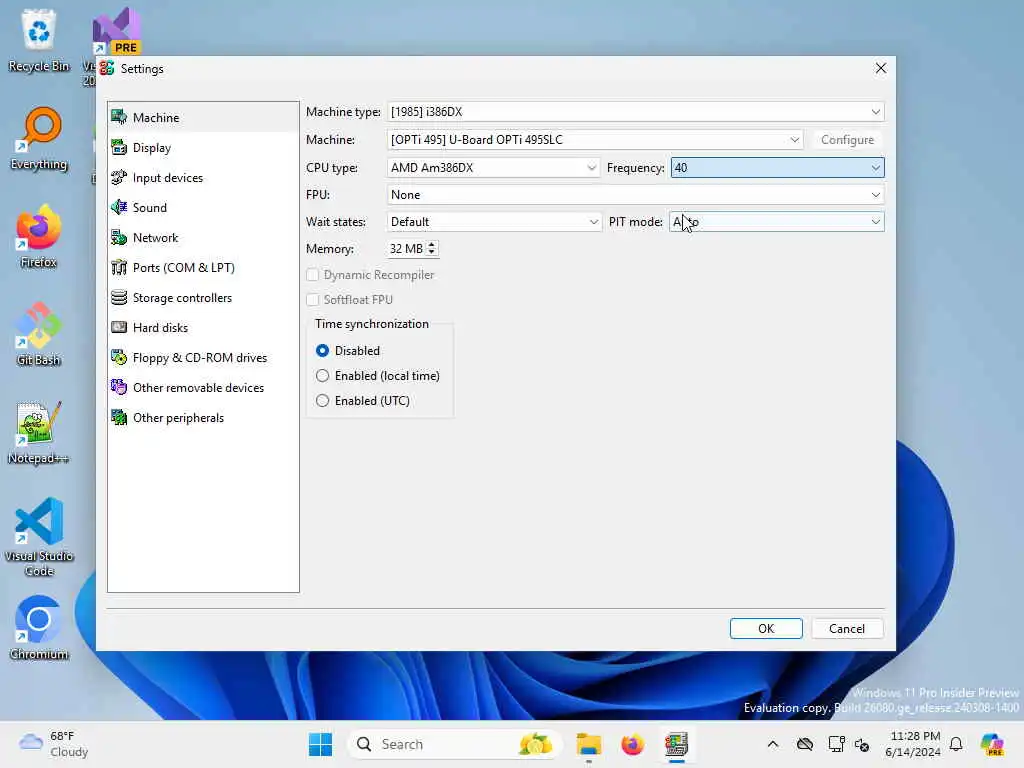Click the Machine category icon
This screenshot has width=1024, height=768.
click(x=119, y=118)
